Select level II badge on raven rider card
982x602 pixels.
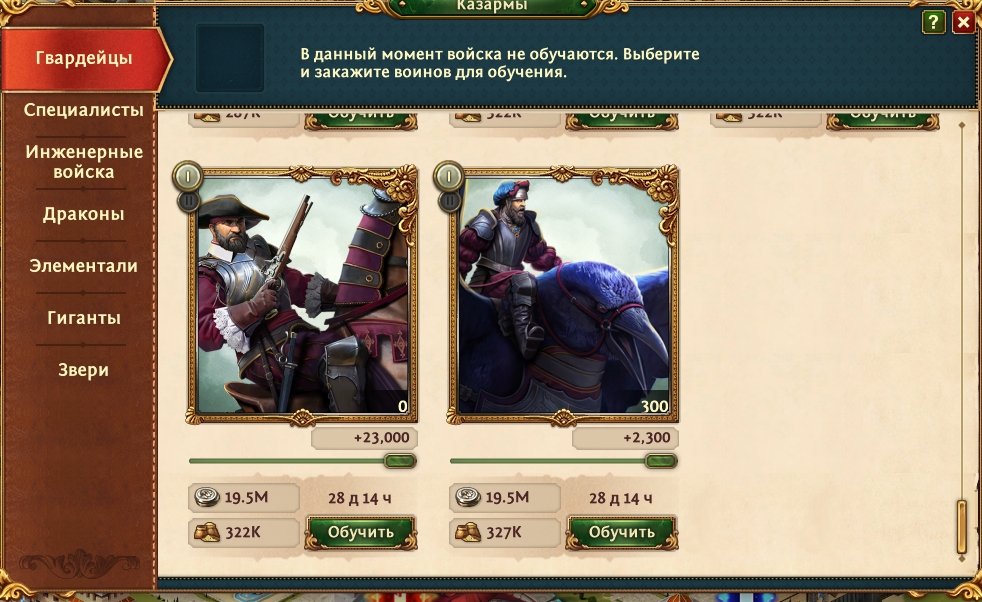pos(450,201)
